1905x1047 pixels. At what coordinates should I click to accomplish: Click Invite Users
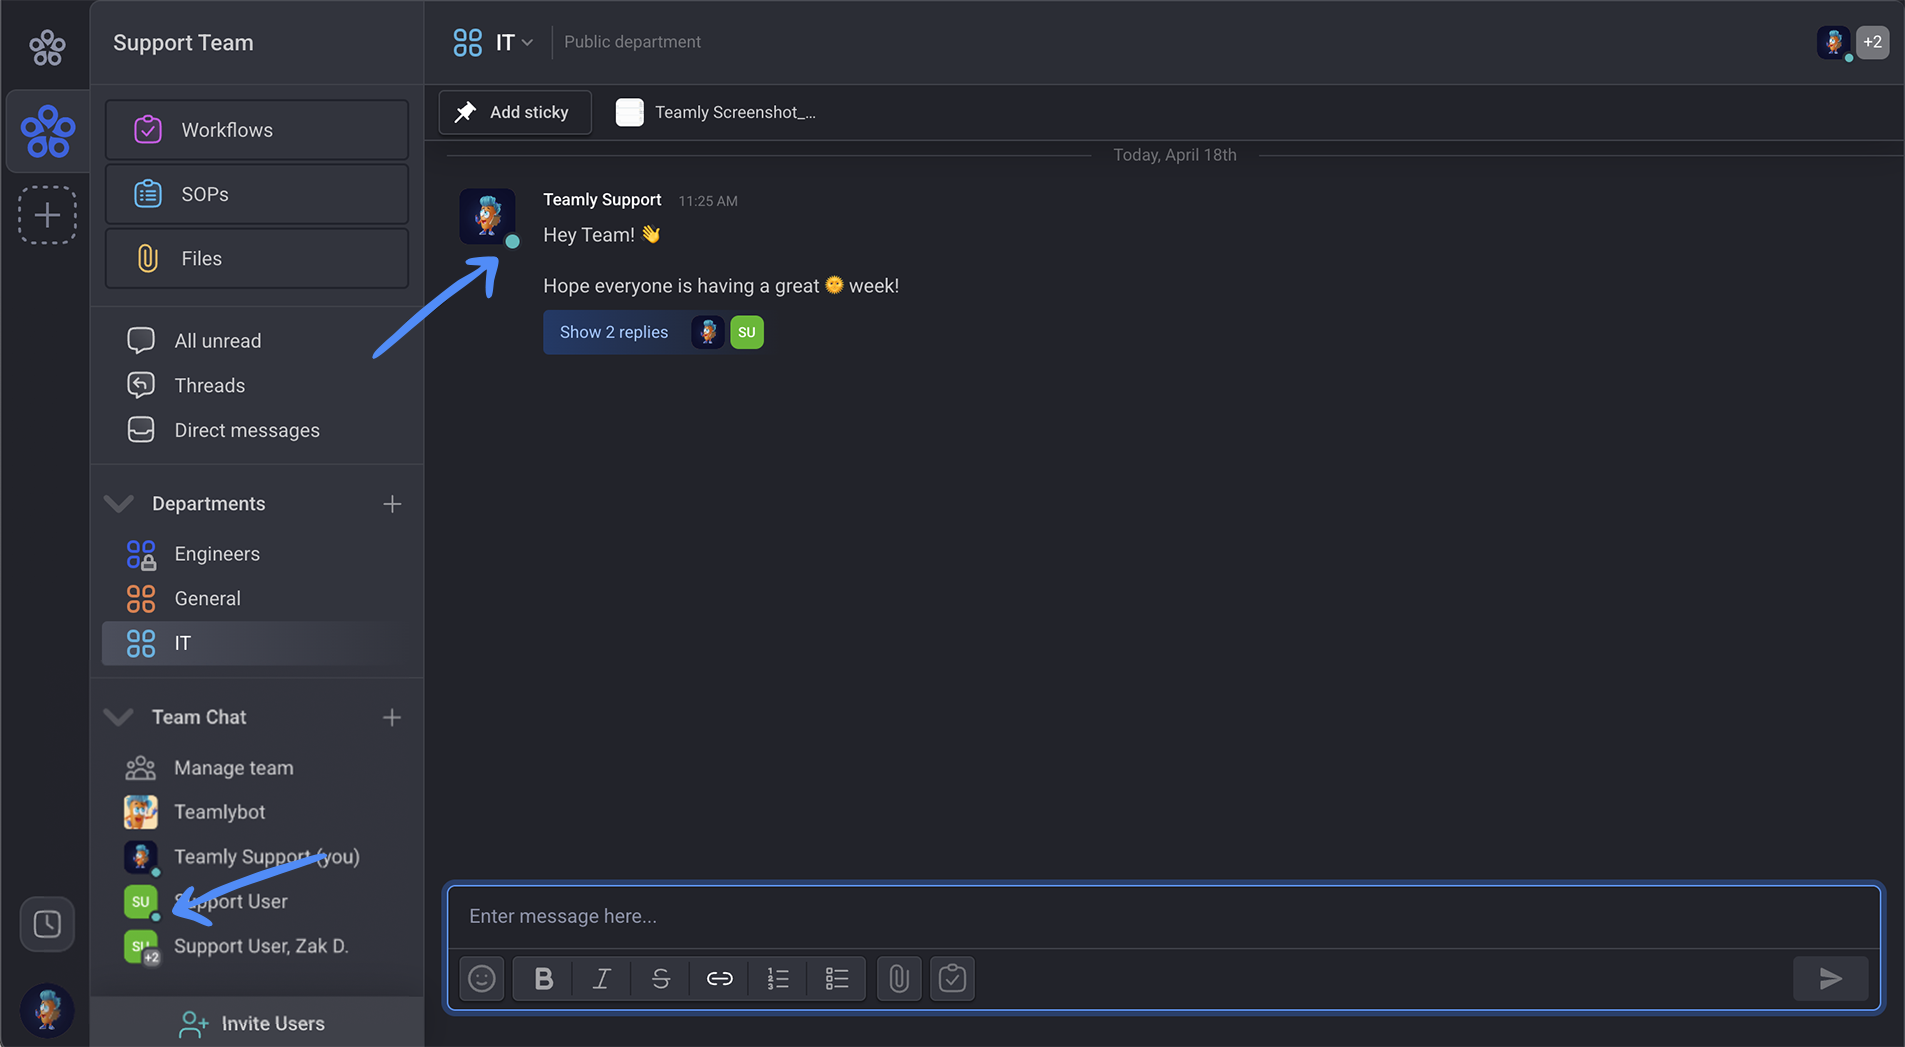coord(257,1023)
